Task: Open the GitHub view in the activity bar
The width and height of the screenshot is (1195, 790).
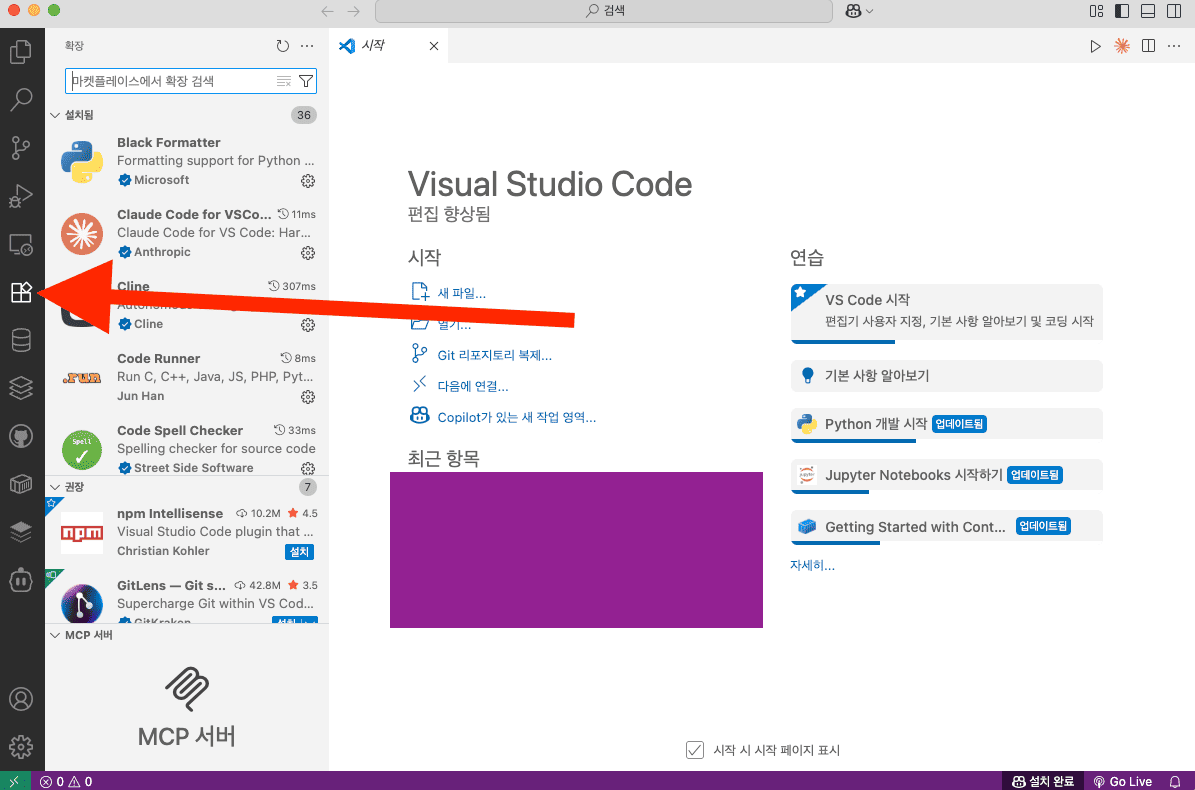Action: pyautogui.click(x=21, y=437)
